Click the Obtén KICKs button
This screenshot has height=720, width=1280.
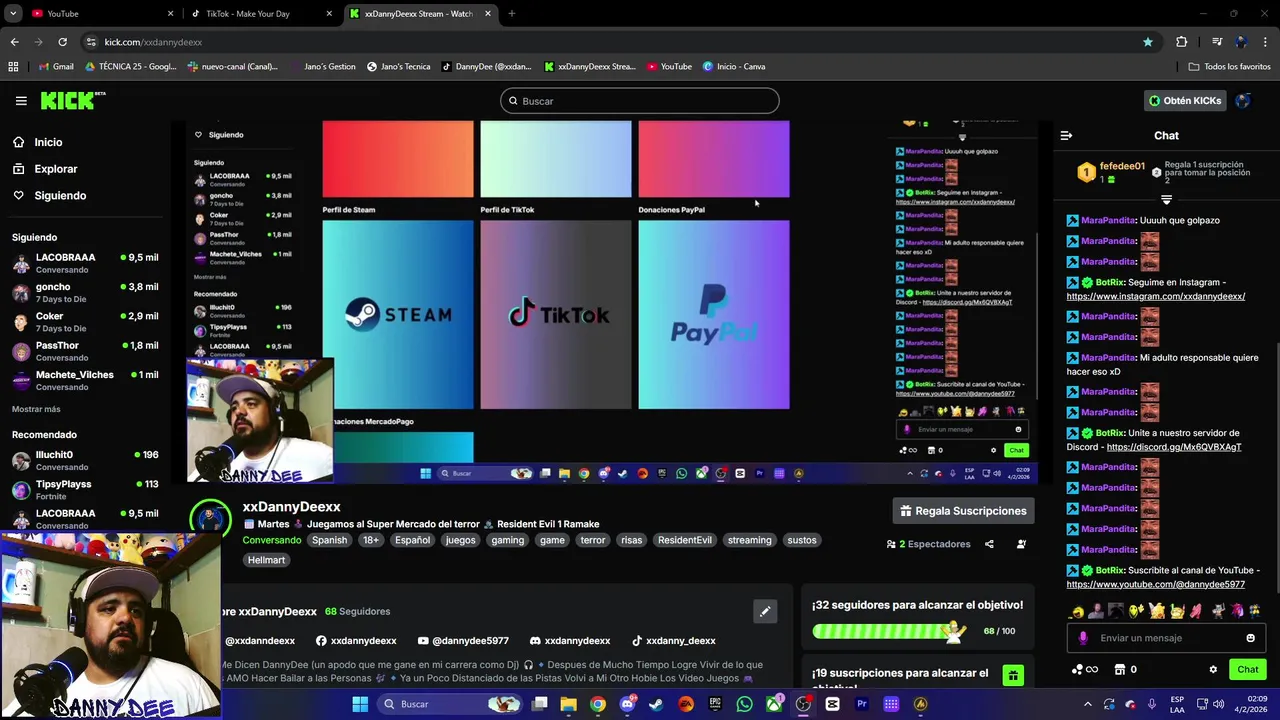[x=1185, y=101]
